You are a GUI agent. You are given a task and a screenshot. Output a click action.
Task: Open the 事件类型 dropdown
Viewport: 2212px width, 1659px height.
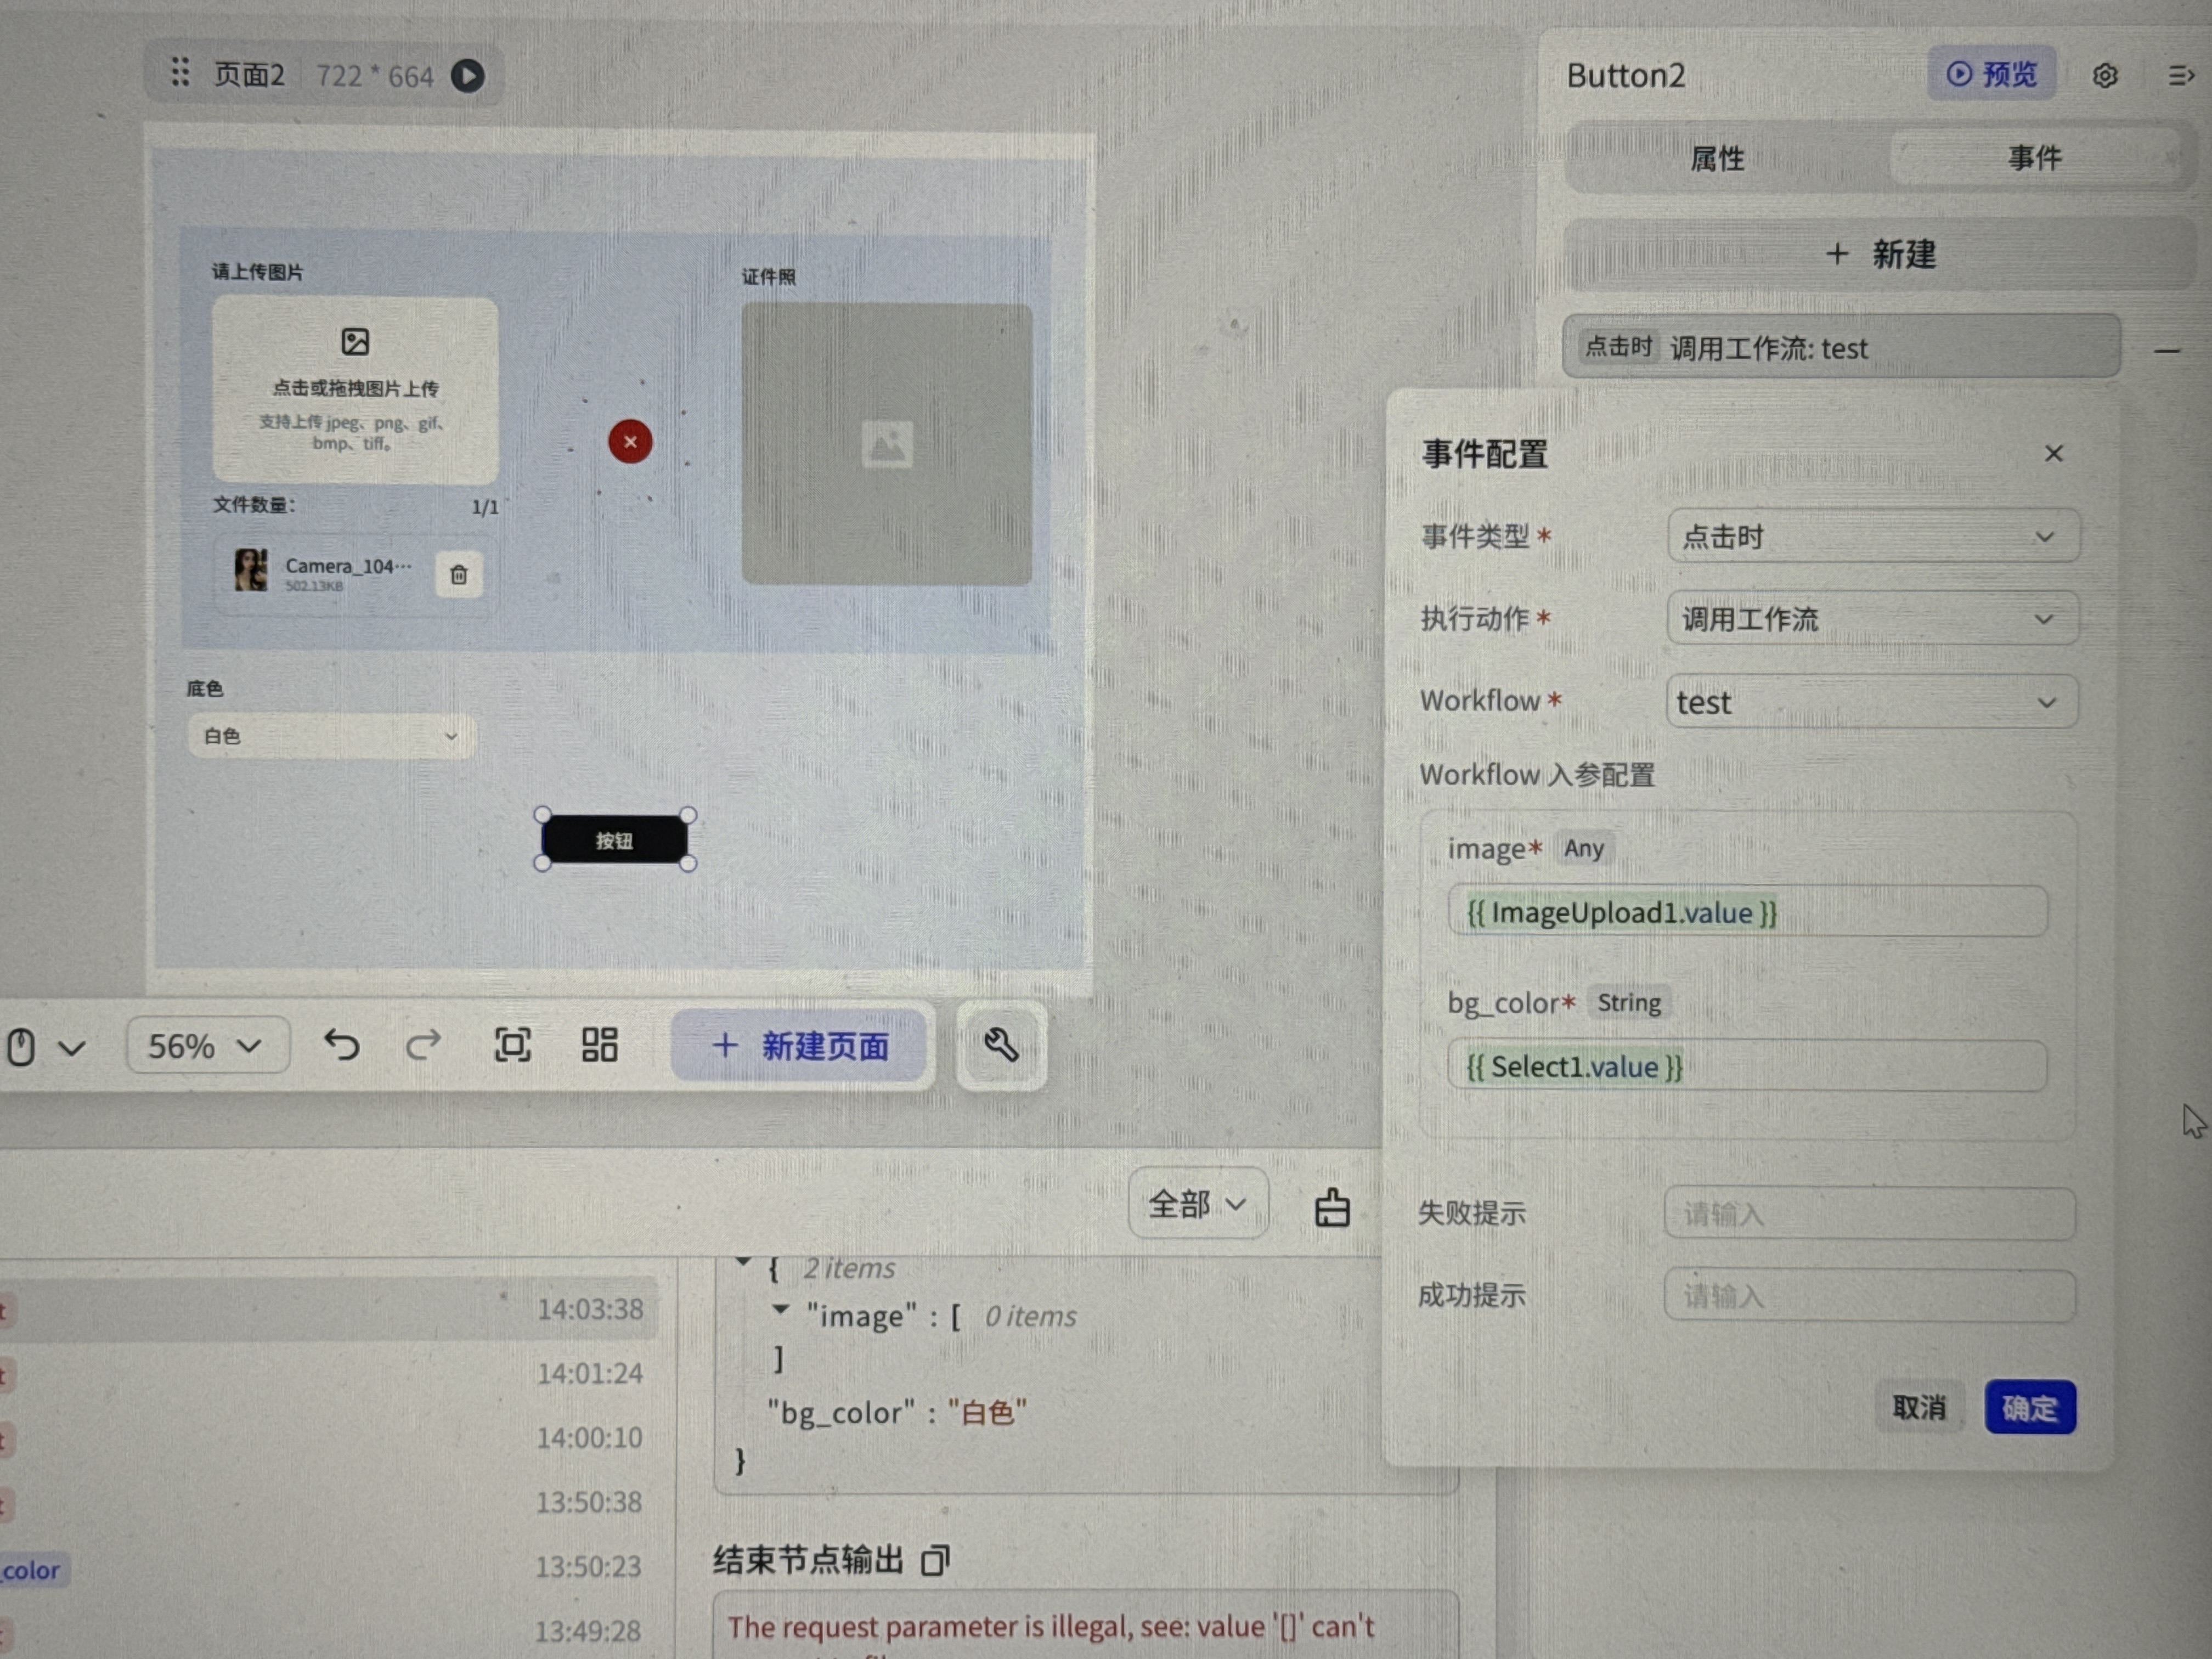click(x=1873, y=537)
